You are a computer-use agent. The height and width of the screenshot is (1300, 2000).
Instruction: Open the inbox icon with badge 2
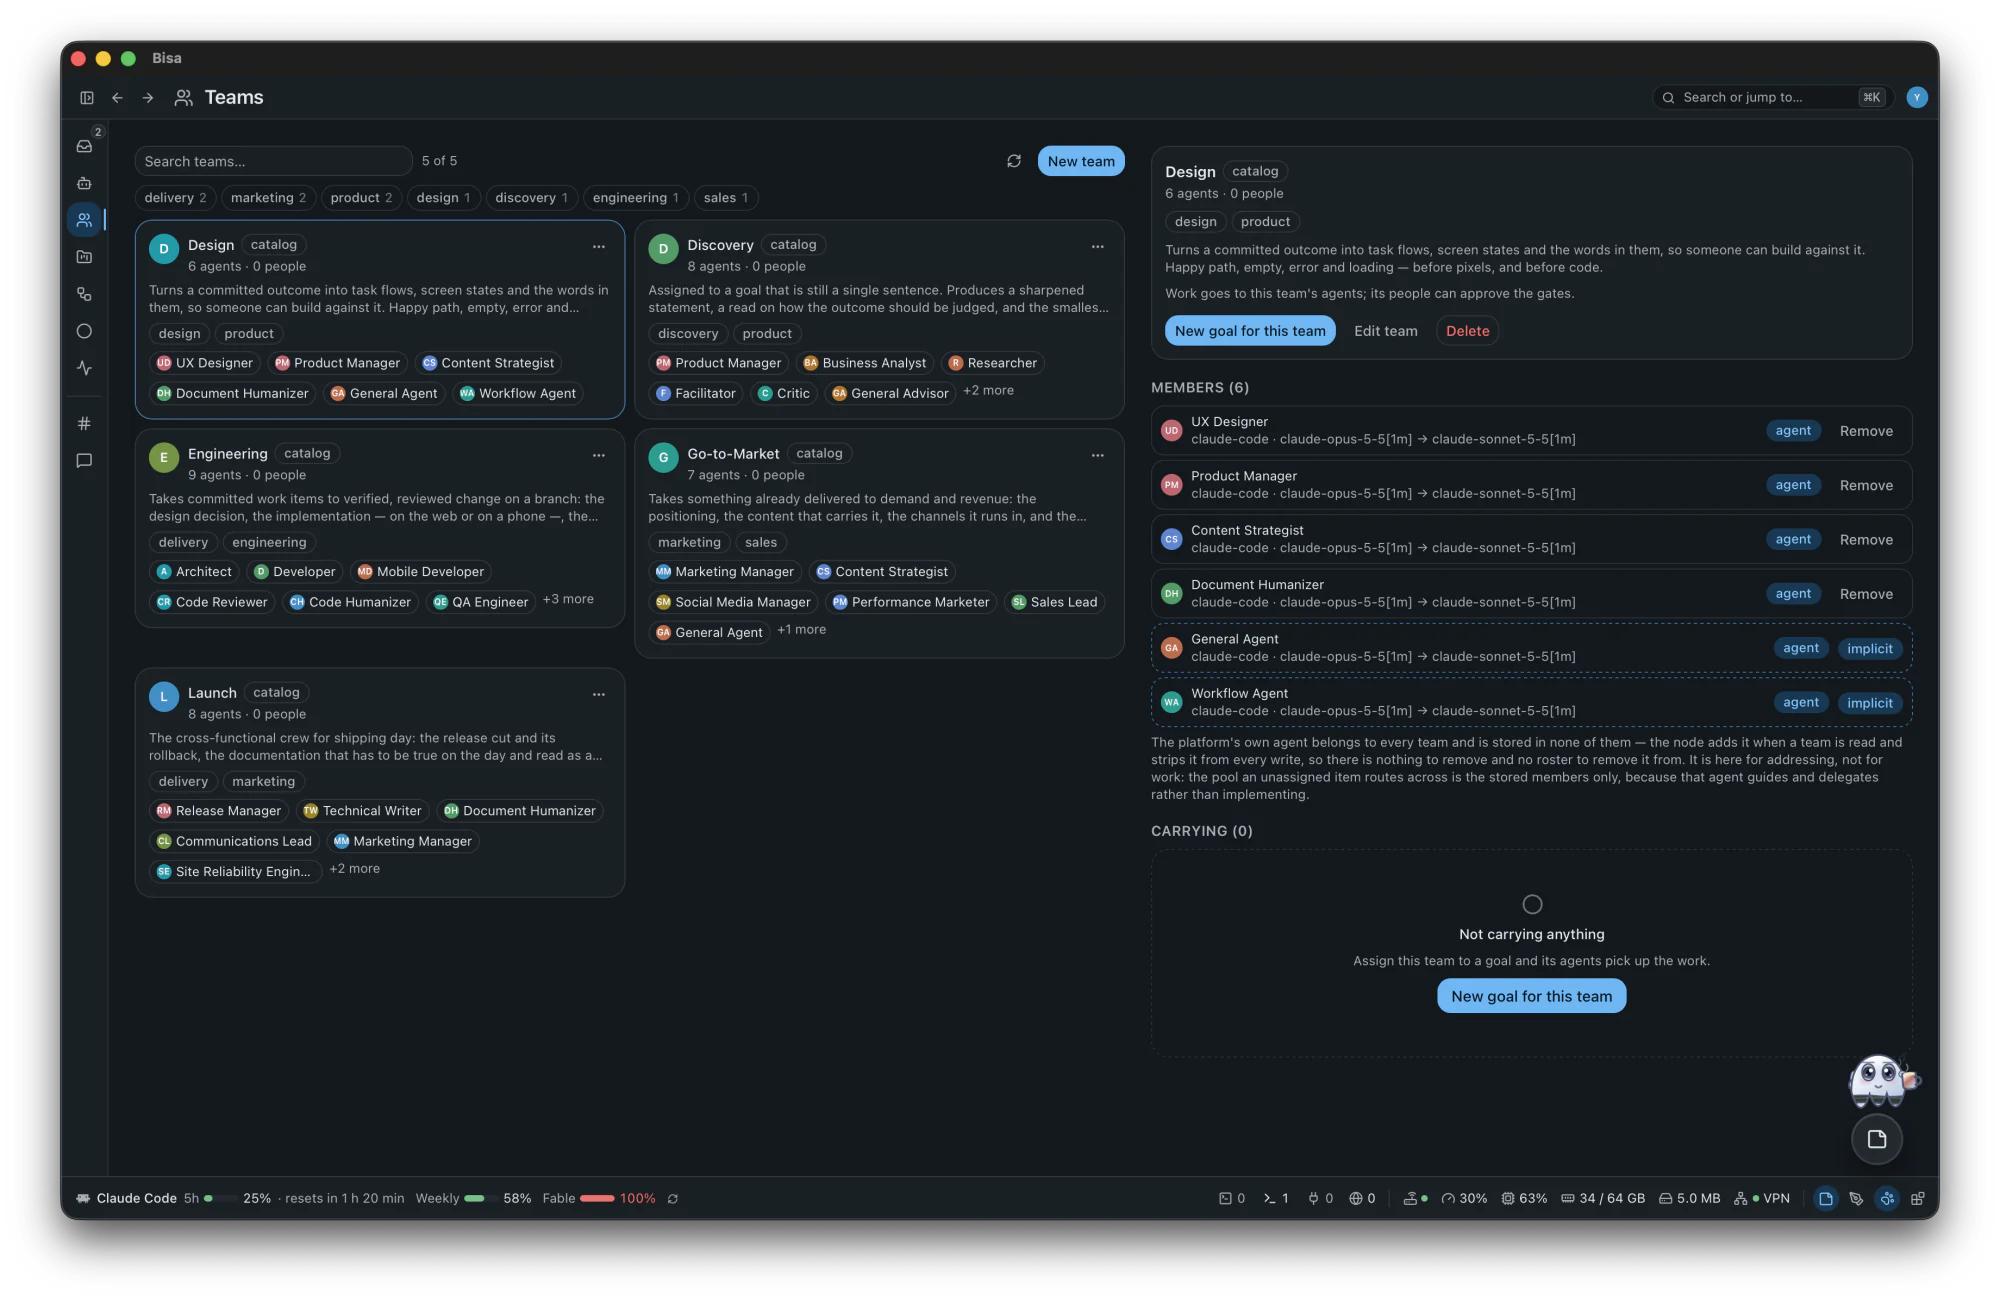tap(85, 146)
